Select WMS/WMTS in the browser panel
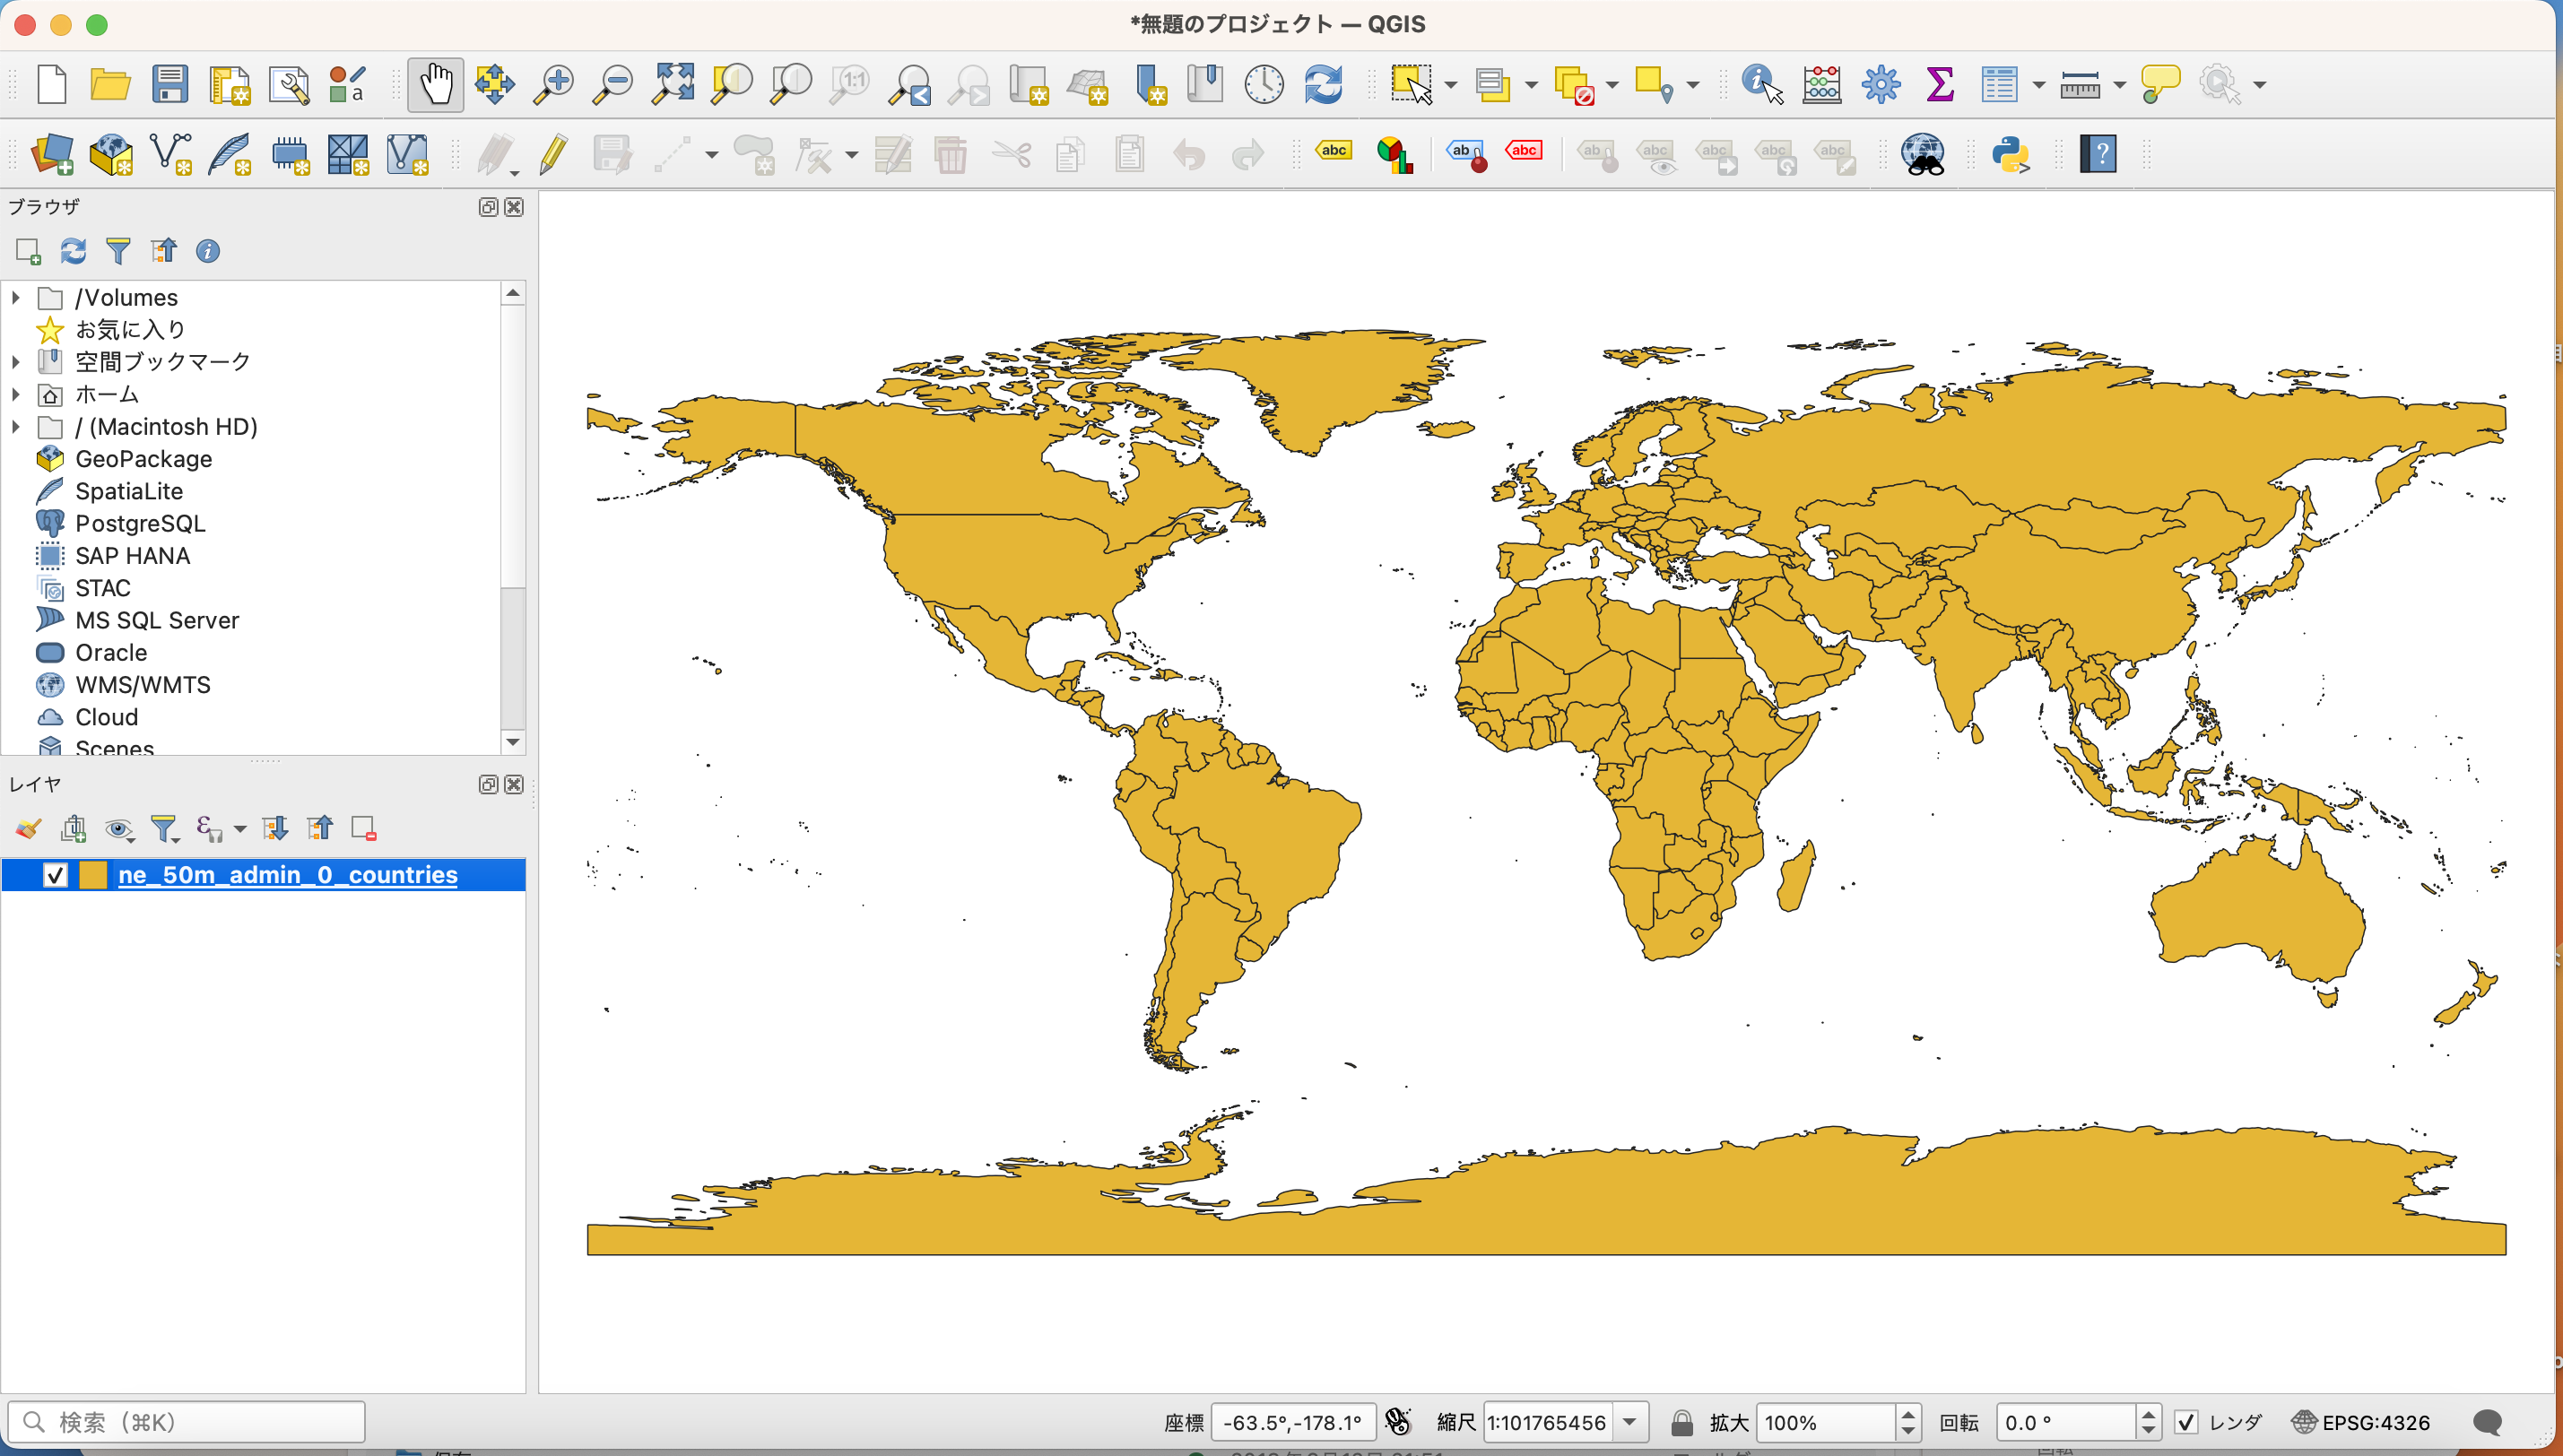The width and height of the screenshot is (2563, 1456). click(143, 685)
